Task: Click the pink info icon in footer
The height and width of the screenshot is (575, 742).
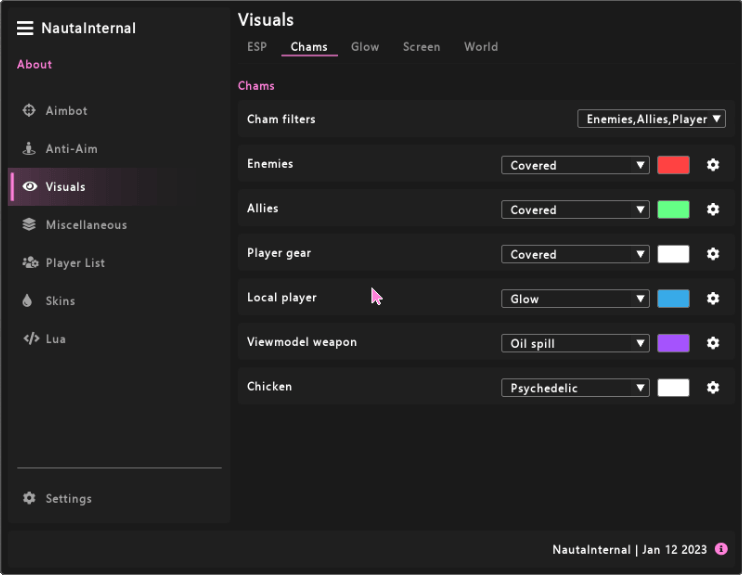Action: [x=721, y=549]
